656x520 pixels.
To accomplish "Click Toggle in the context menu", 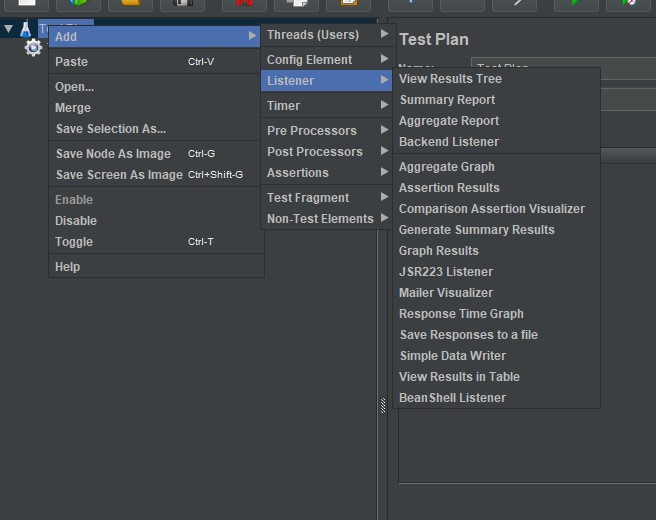I will tap(74, 242).
